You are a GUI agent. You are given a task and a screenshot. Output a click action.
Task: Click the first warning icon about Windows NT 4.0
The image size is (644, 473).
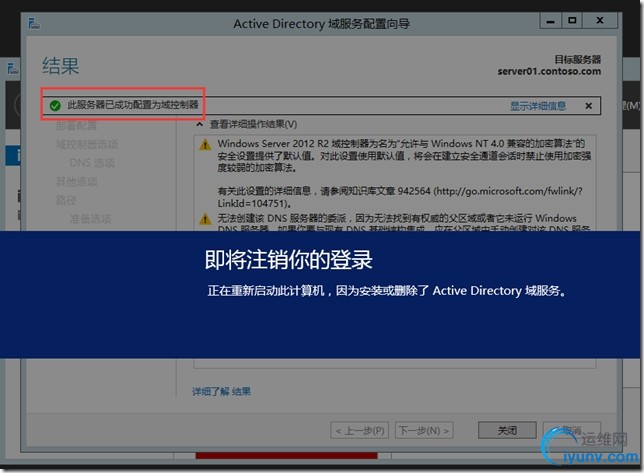205,145
